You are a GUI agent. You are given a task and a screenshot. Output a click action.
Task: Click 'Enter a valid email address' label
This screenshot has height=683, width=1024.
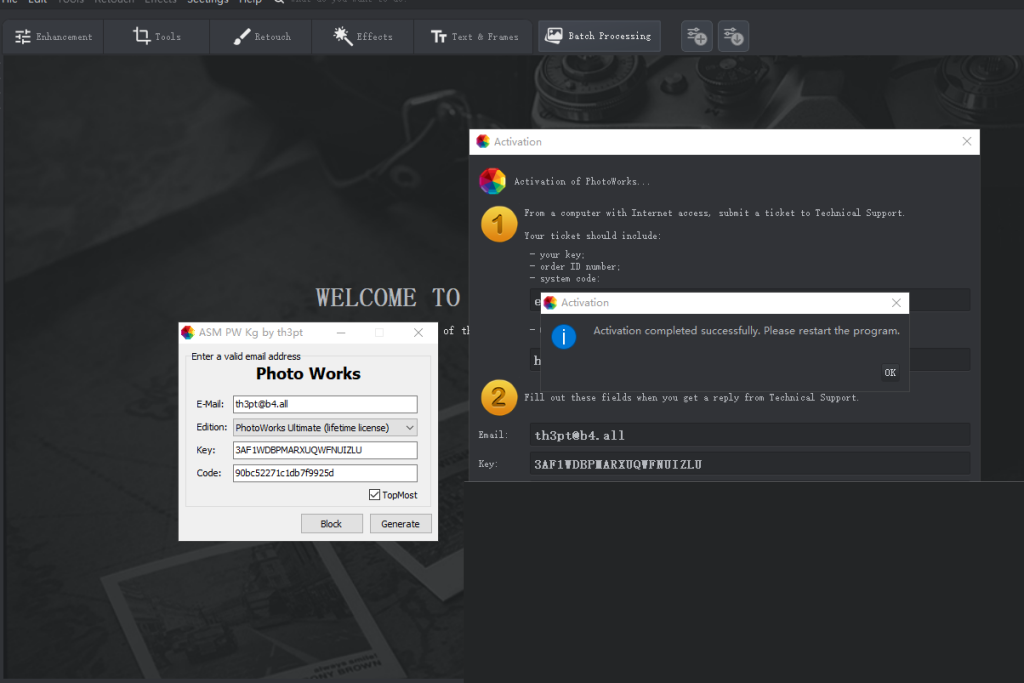tap(246, 357)
